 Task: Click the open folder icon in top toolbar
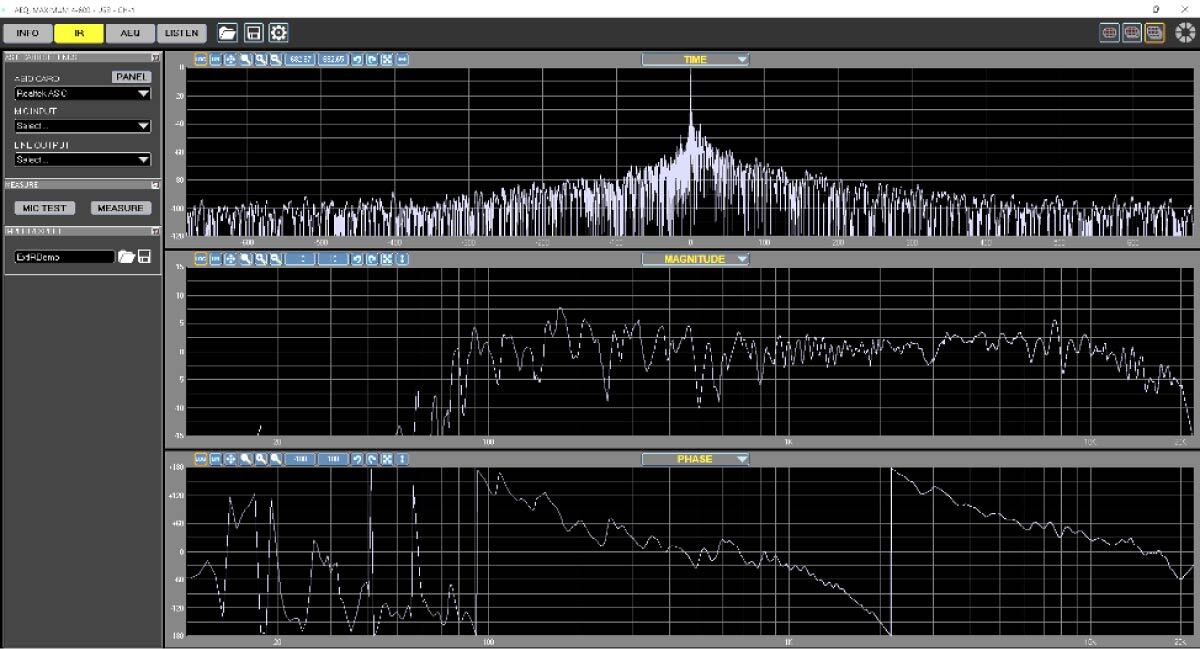point(228,33)
